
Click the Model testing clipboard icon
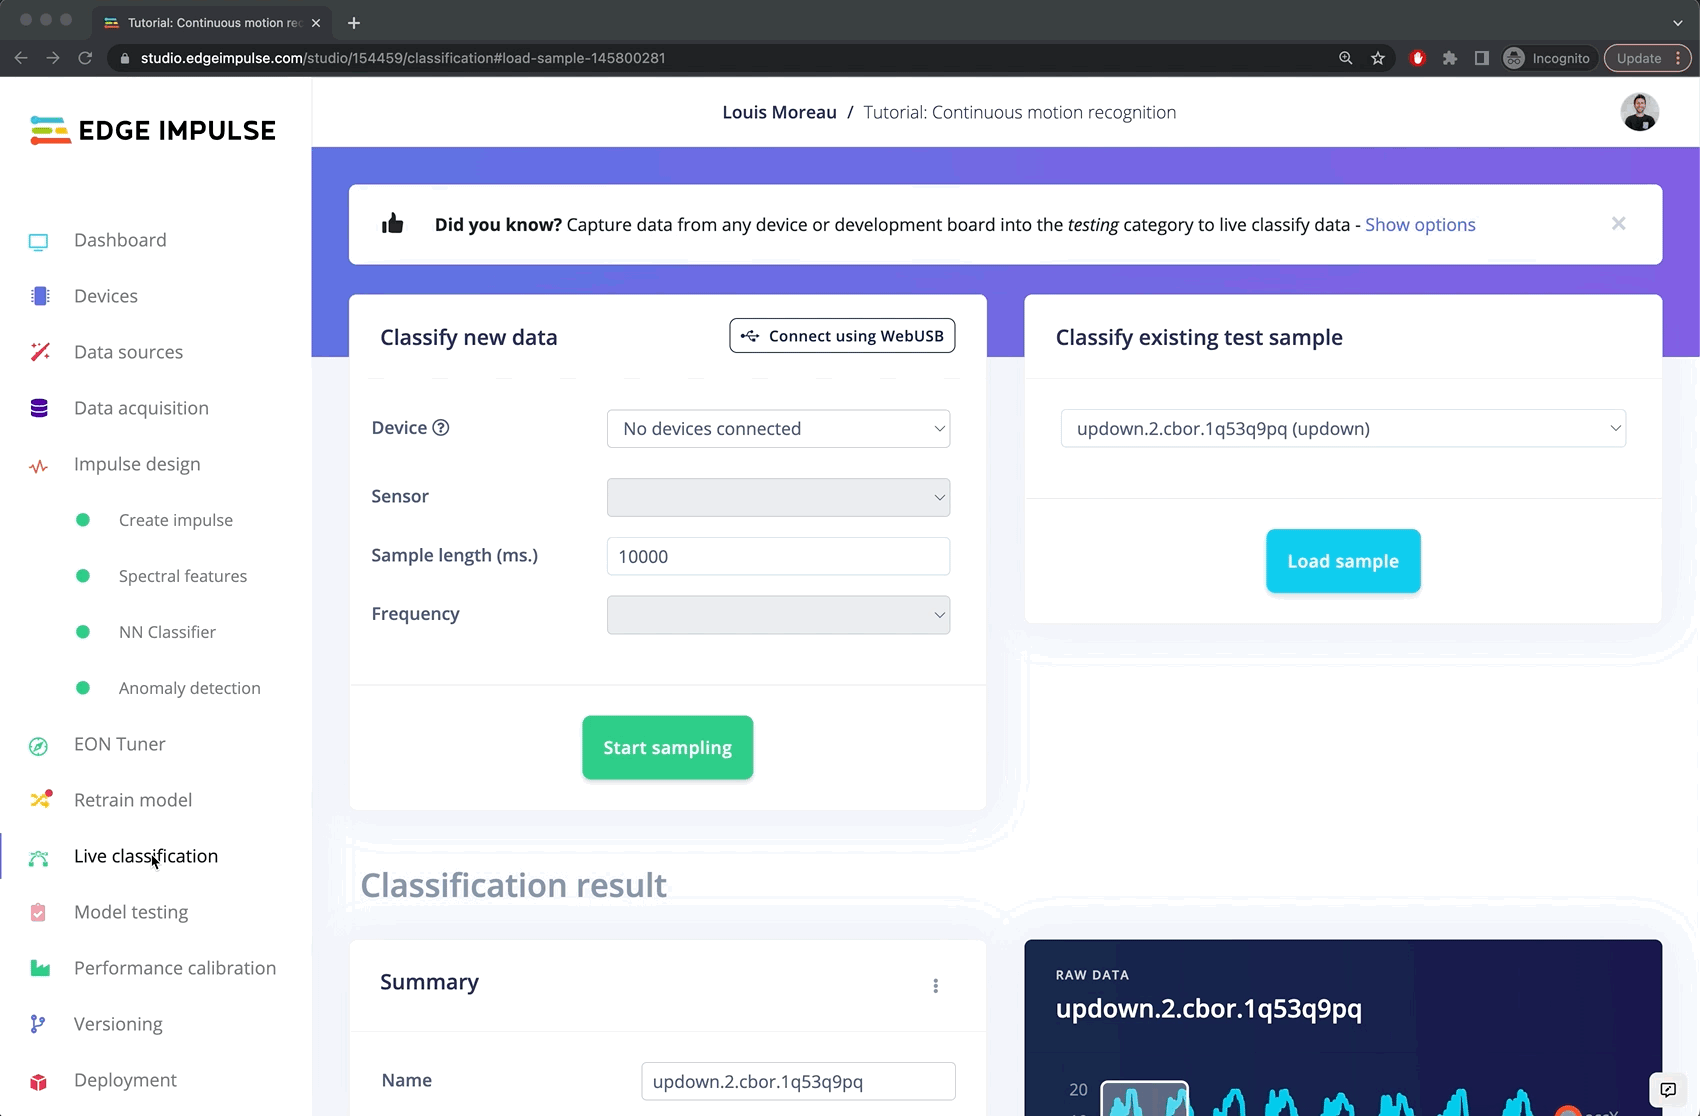click(38, 912)
